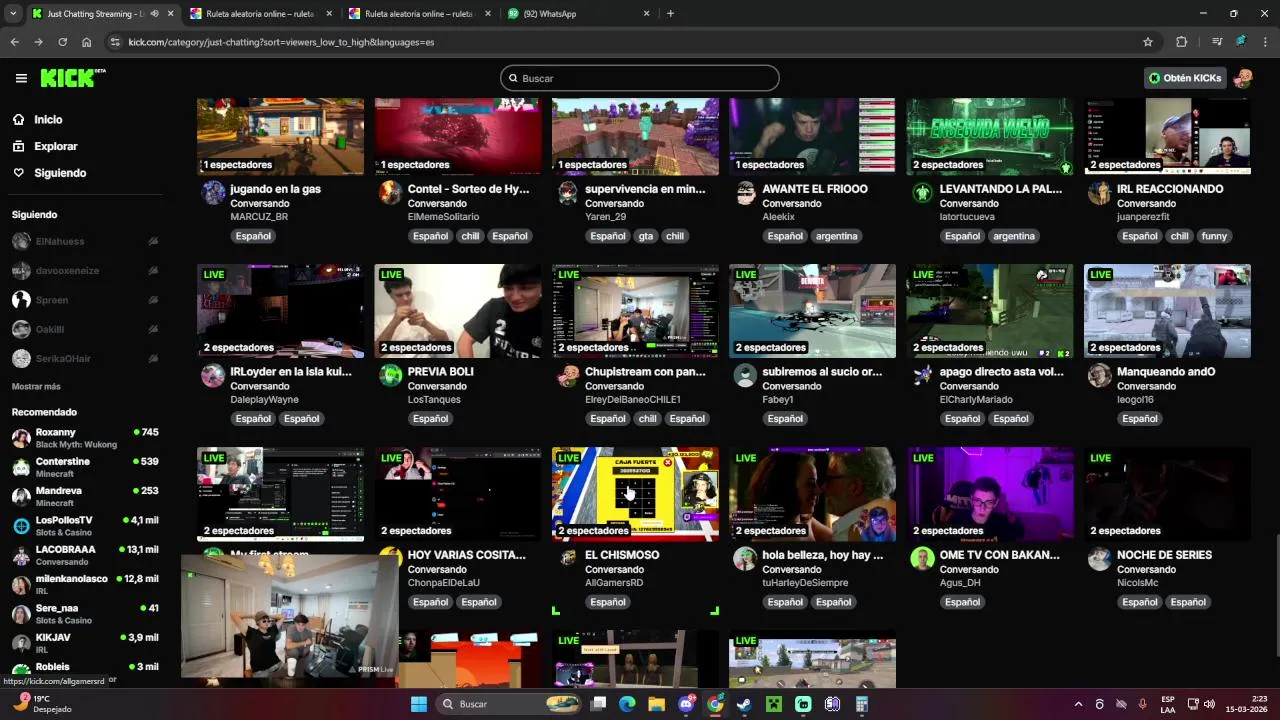This screenshot has width=1280, height=720.
Task: Open the user profile avatar menu
Action: (1243, 78)
